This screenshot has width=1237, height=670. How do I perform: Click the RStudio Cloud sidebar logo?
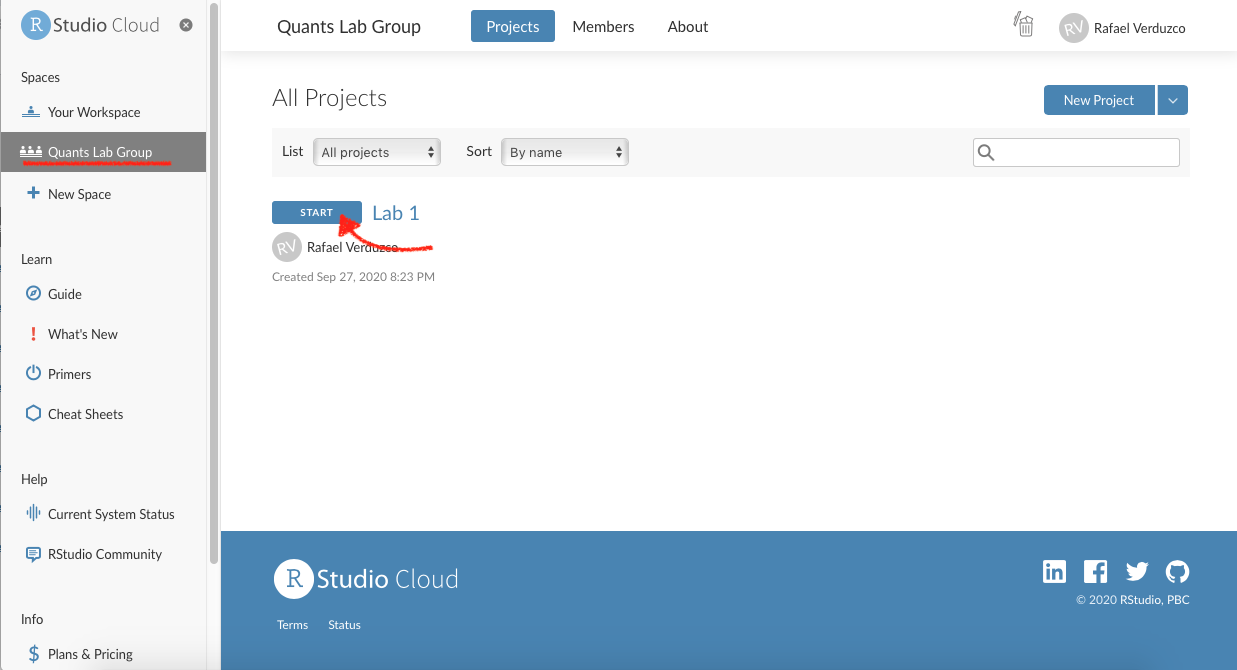[x=90, y=26]
